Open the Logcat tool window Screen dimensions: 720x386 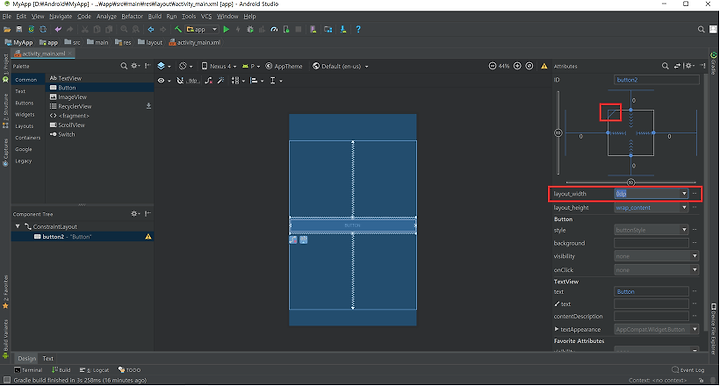[x=94, y=370]
